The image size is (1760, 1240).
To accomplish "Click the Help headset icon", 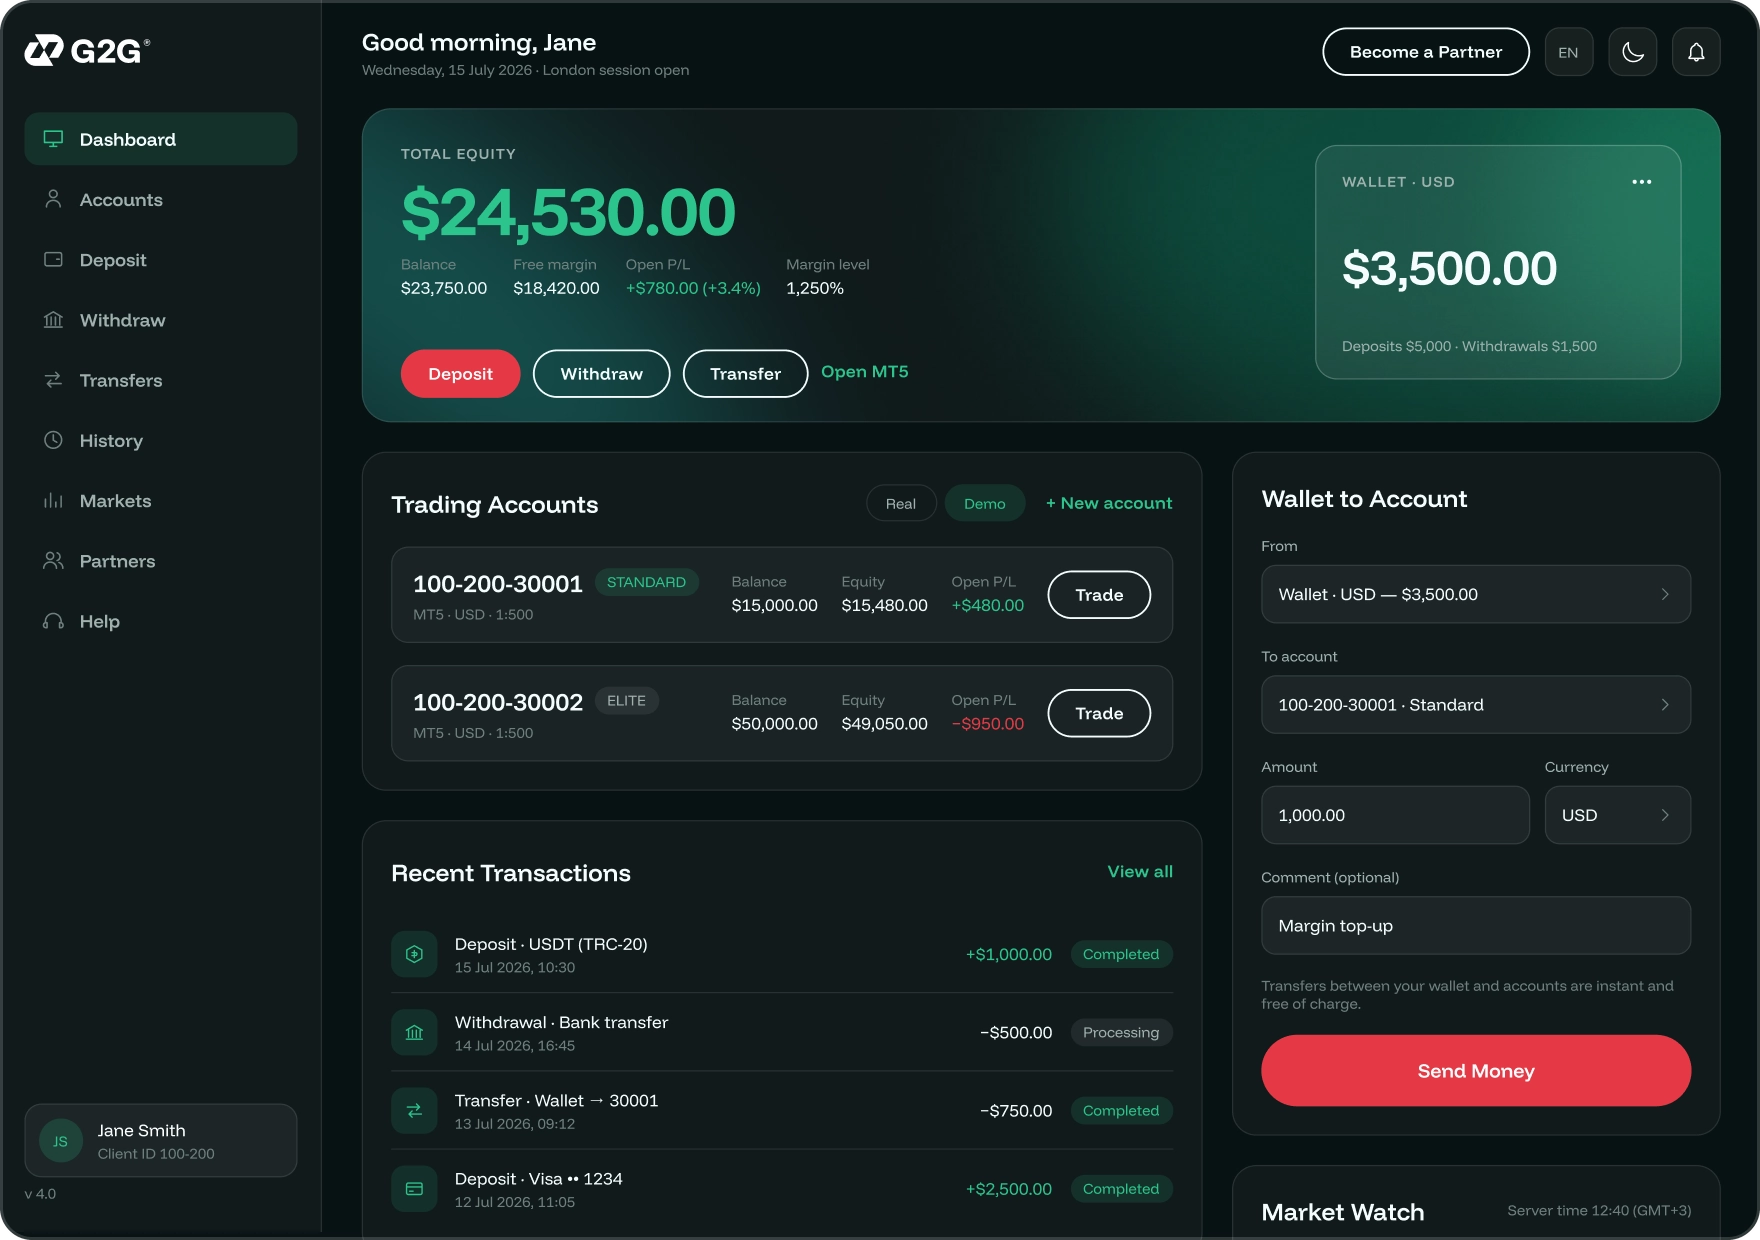I will [x=54, y=621].
